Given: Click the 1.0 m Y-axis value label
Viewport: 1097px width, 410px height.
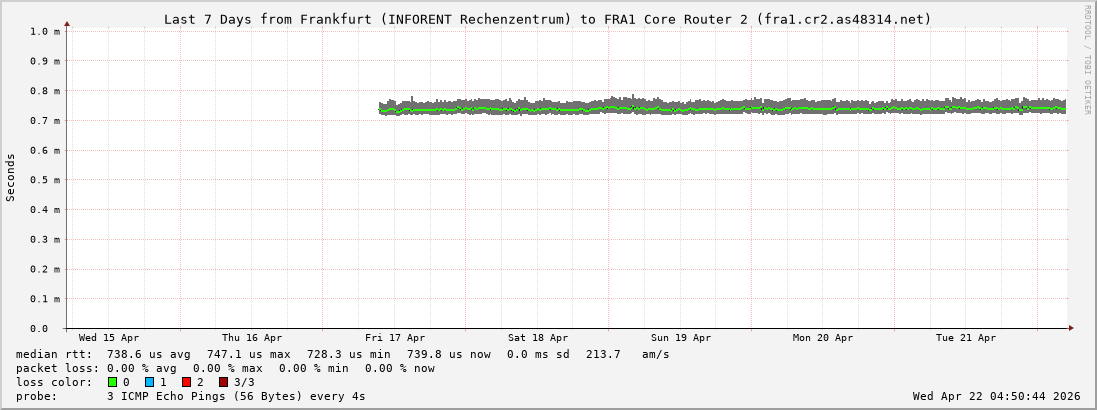Looking at the screenshot, I should [44, 31].
